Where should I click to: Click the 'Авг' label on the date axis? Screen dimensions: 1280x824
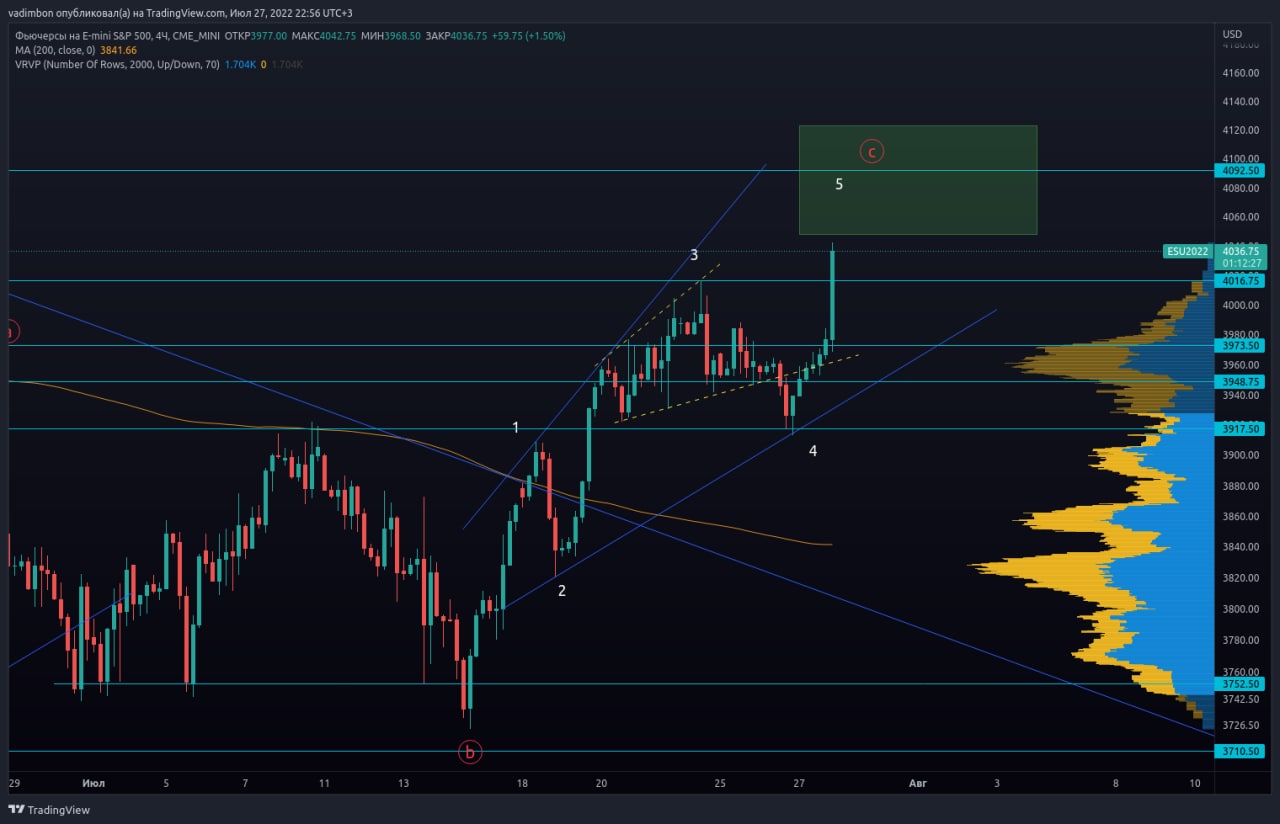[x=918, y=783]
